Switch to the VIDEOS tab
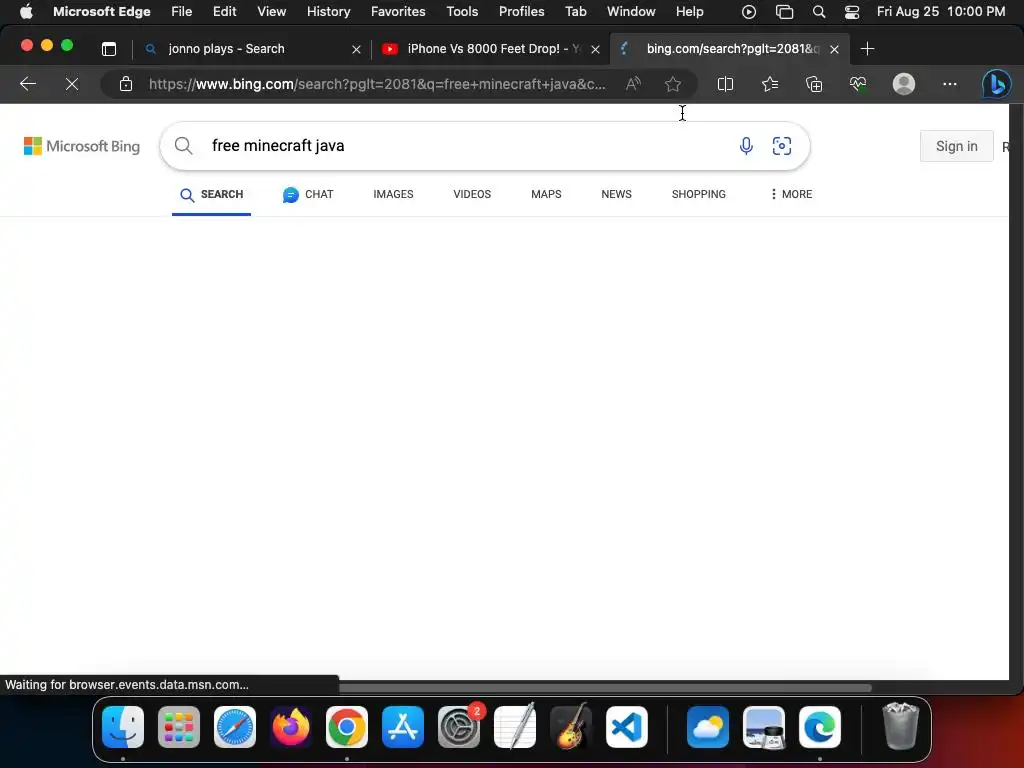 pyautogui.click(x=472, y=195)
